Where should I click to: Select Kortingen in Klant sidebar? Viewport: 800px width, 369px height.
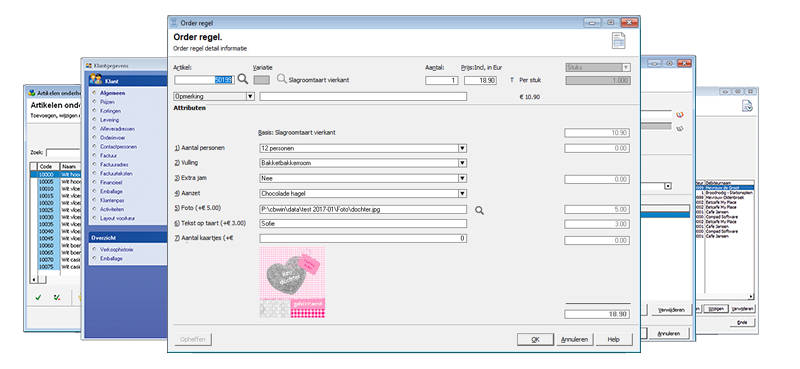[x=110, y=111]
